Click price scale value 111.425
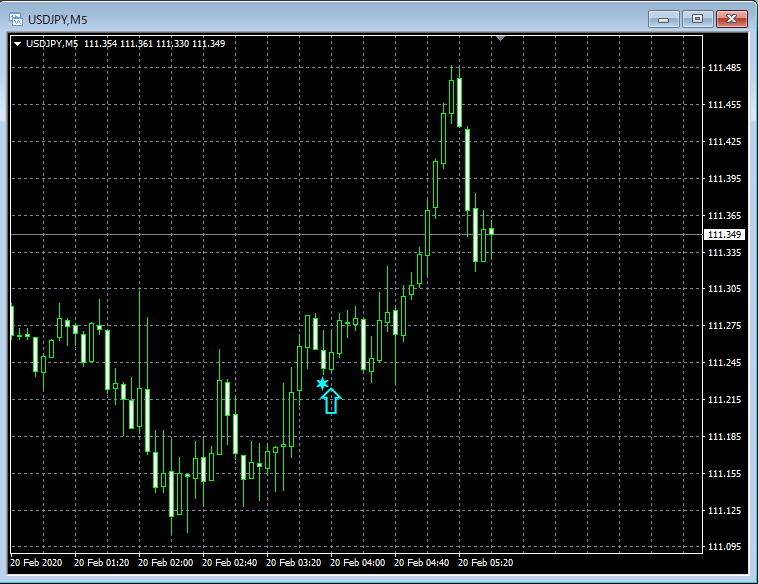The image size is (759, 584). [724, 142]
